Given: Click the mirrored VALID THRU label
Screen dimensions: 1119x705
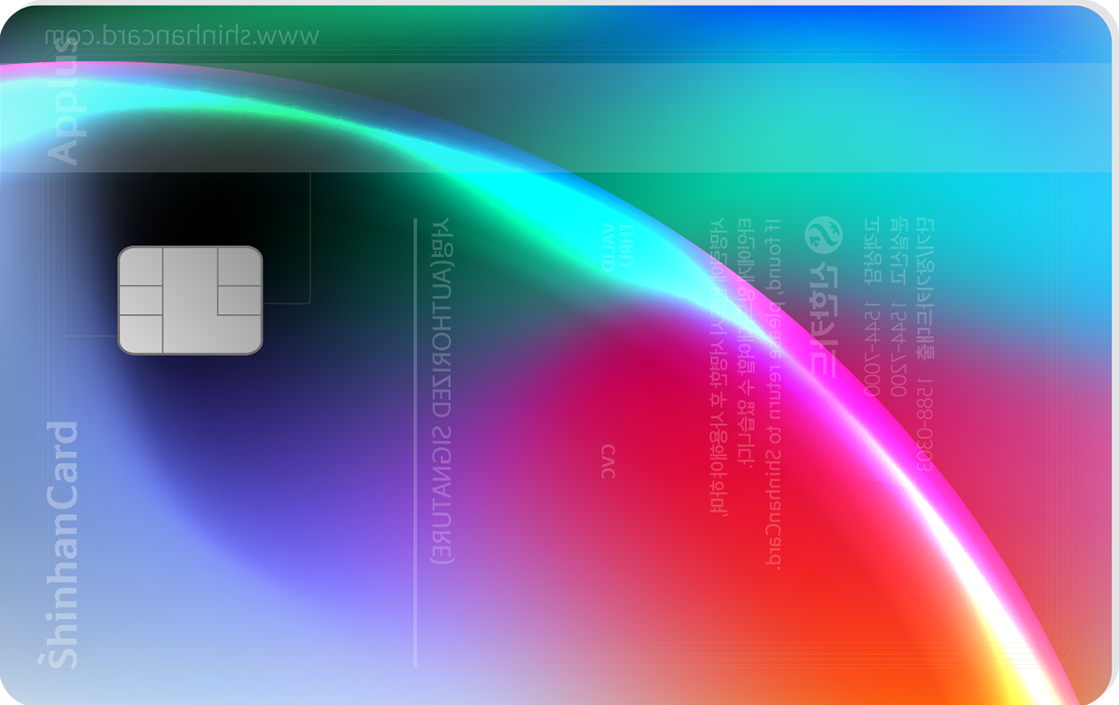Looking at the screenshot, I should tap(617, 247).
